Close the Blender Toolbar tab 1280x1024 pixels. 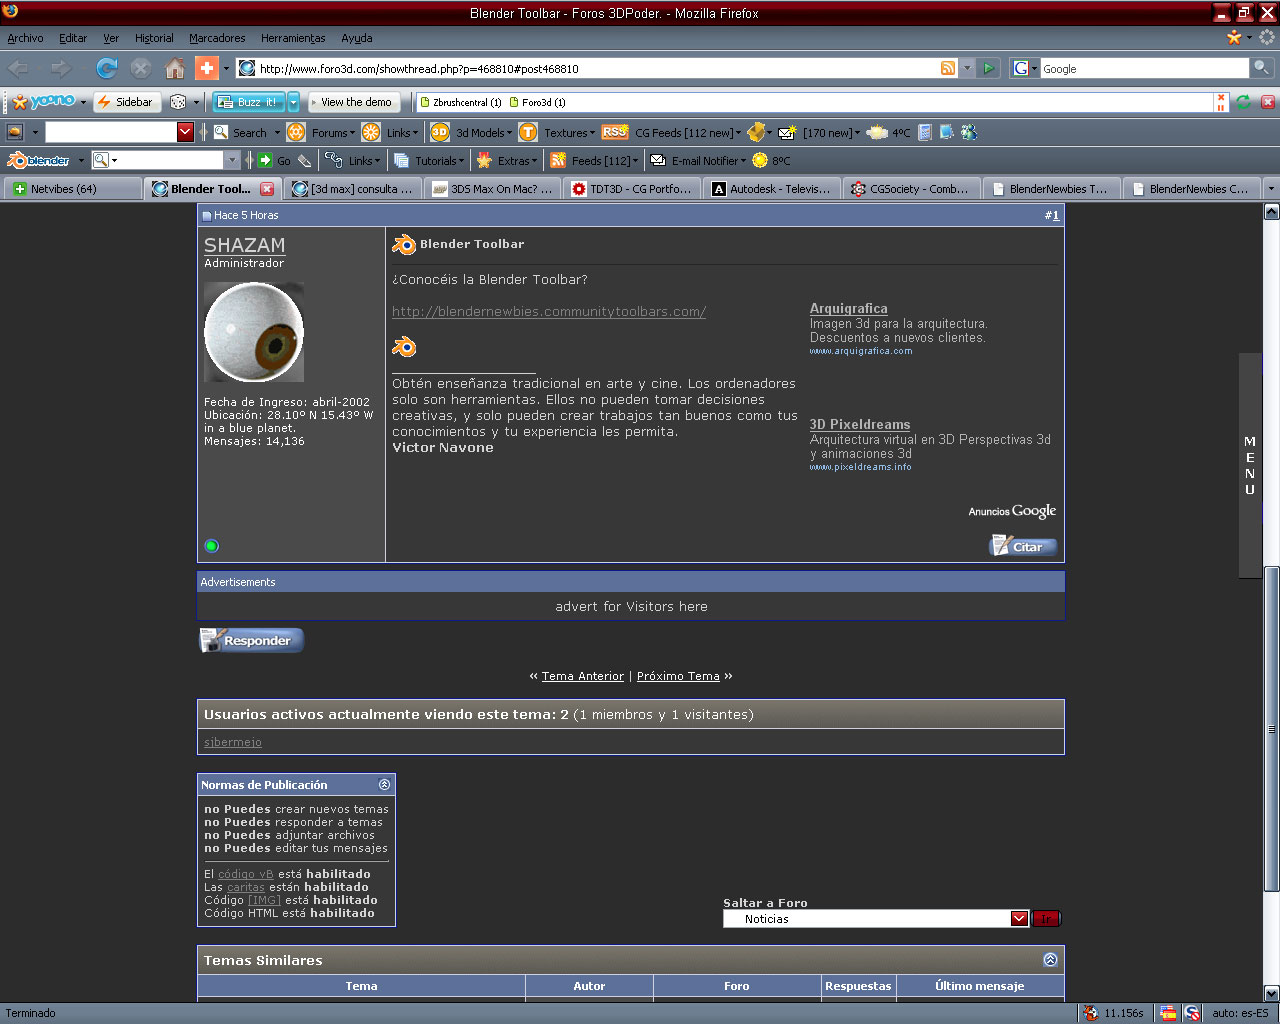[x=267, y=188]
